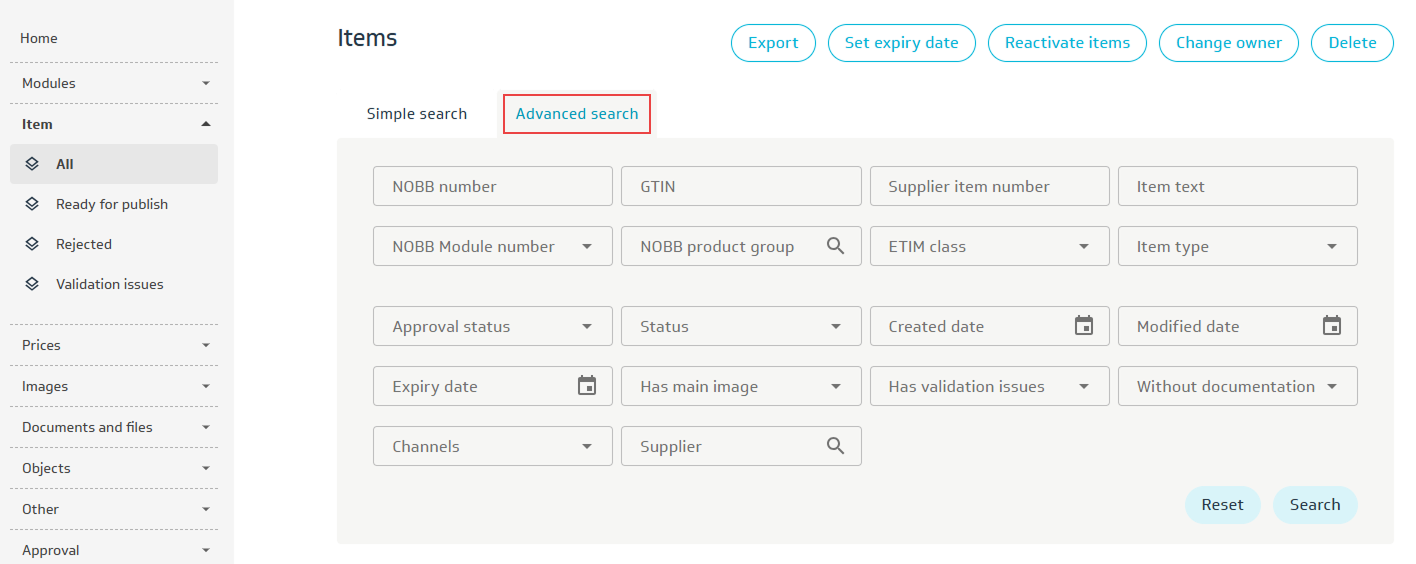The height and width of the screenshot is (564, 1416).
Task: Expand the ETIM class dropdown
Action: (989, 246)
